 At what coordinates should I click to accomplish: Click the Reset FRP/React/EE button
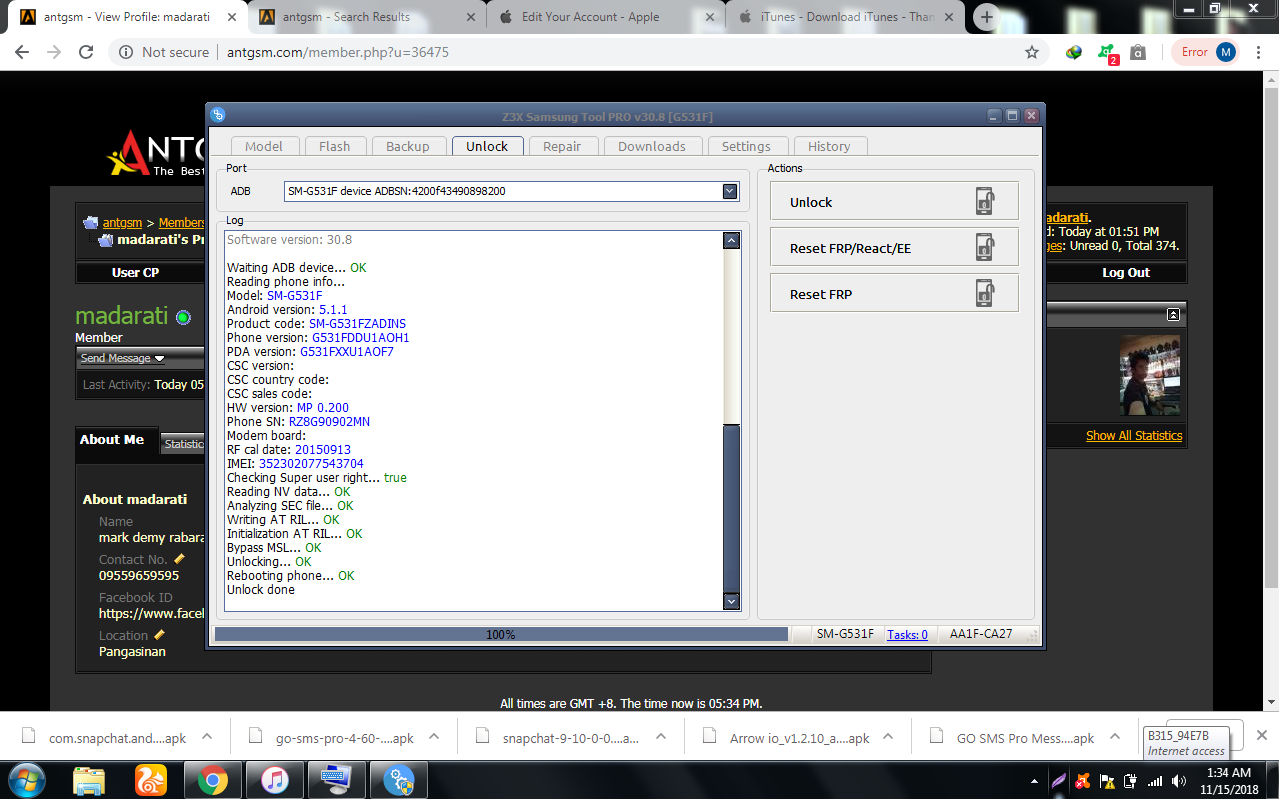(894, 248)
